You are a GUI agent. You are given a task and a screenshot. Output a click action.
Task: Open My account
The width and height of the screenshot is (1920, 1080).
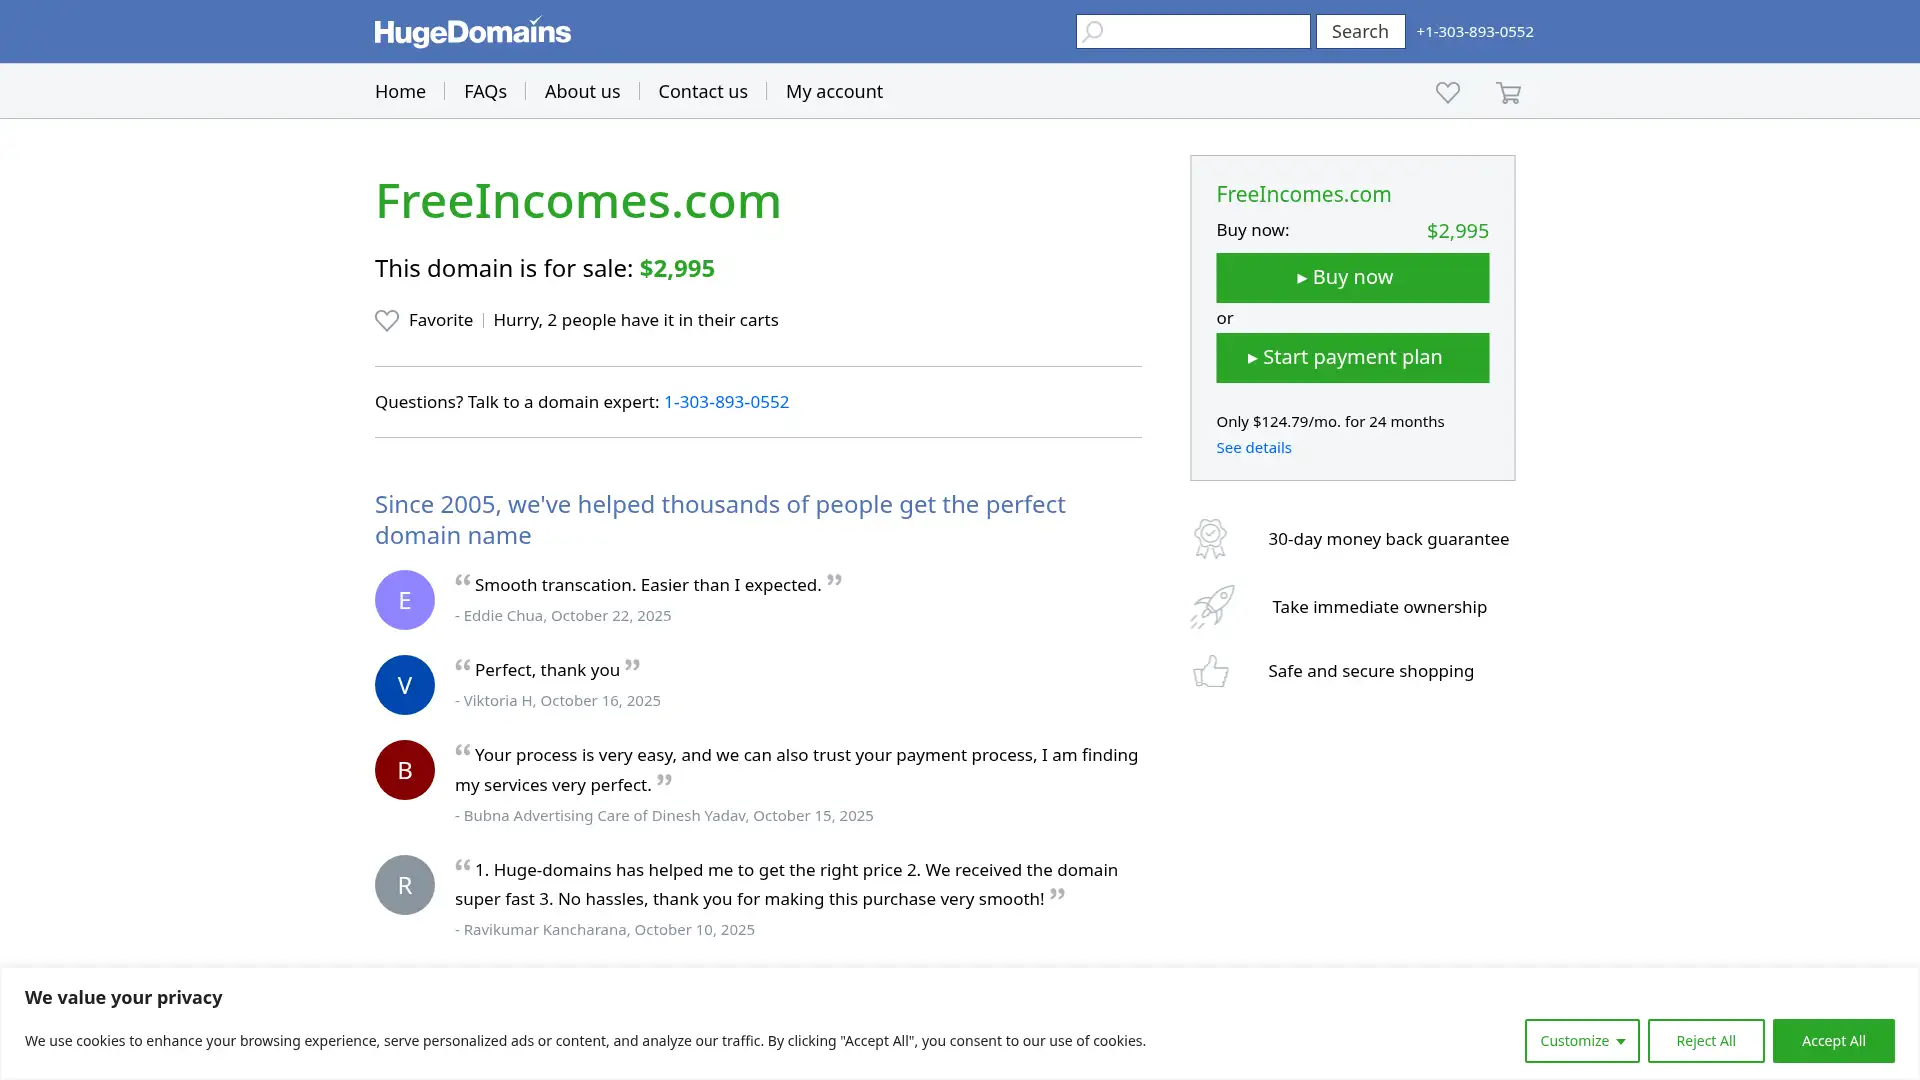(834, 91)
